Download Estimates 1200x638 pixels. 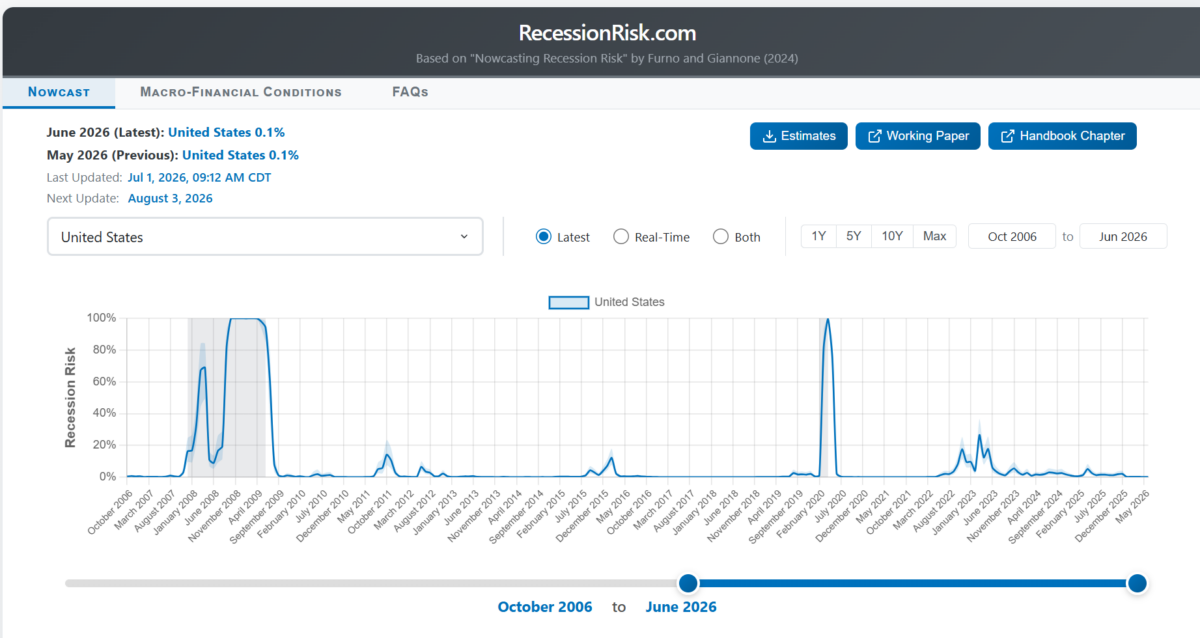pos(799,136)
